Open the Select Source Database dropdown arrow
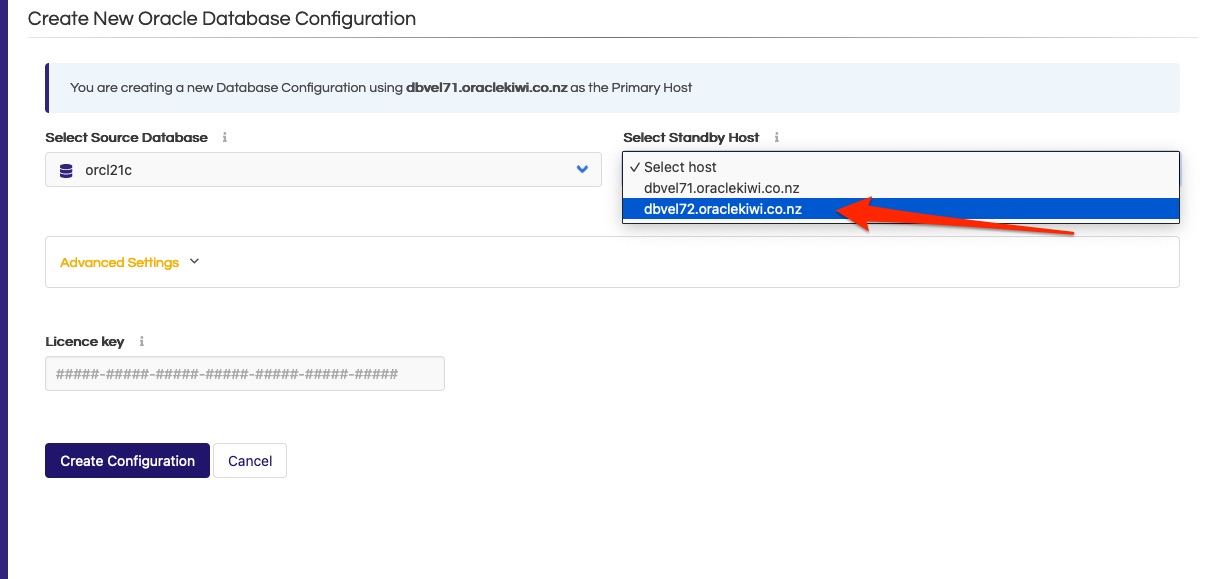This screenshot has height=579, width=1208. [582, 170]
